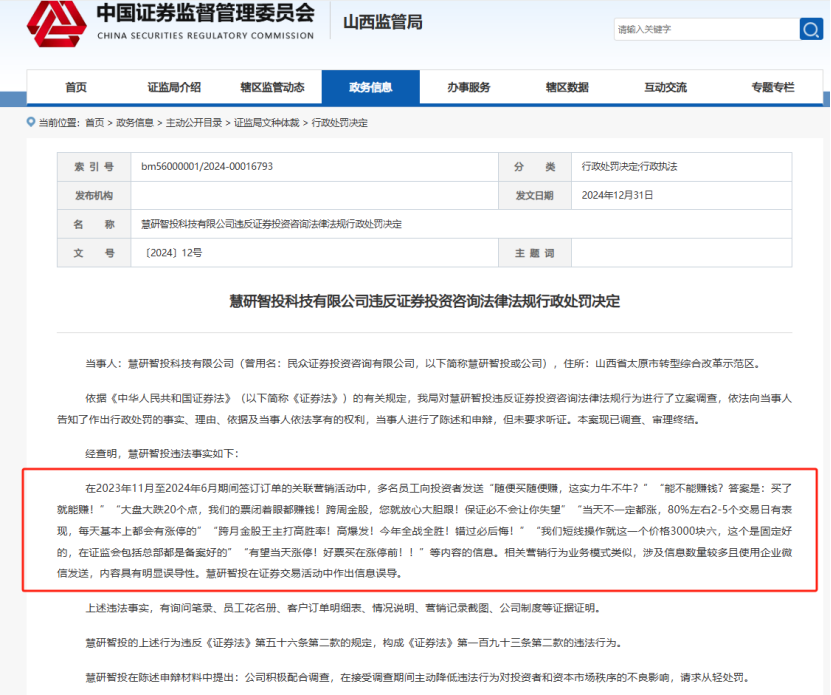Open the 互动交流 navigation item
The height and width of the screenshot is (695, 831).
pos(665,88)
